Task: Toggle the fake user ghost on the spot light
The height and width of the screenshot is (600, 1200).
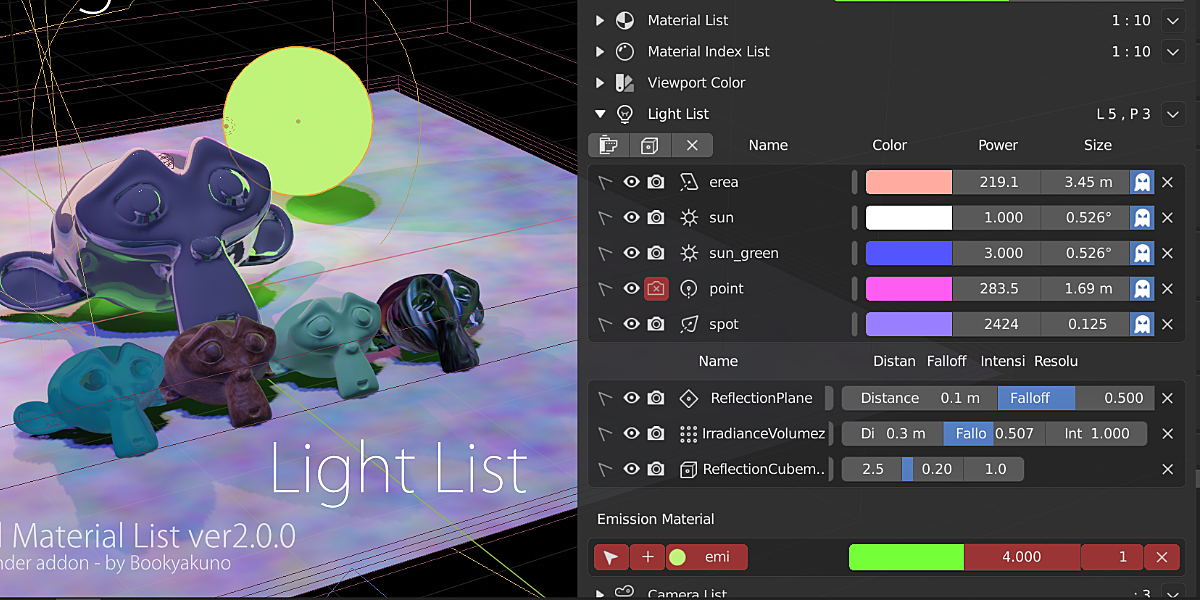Action: click(1141, 323)
